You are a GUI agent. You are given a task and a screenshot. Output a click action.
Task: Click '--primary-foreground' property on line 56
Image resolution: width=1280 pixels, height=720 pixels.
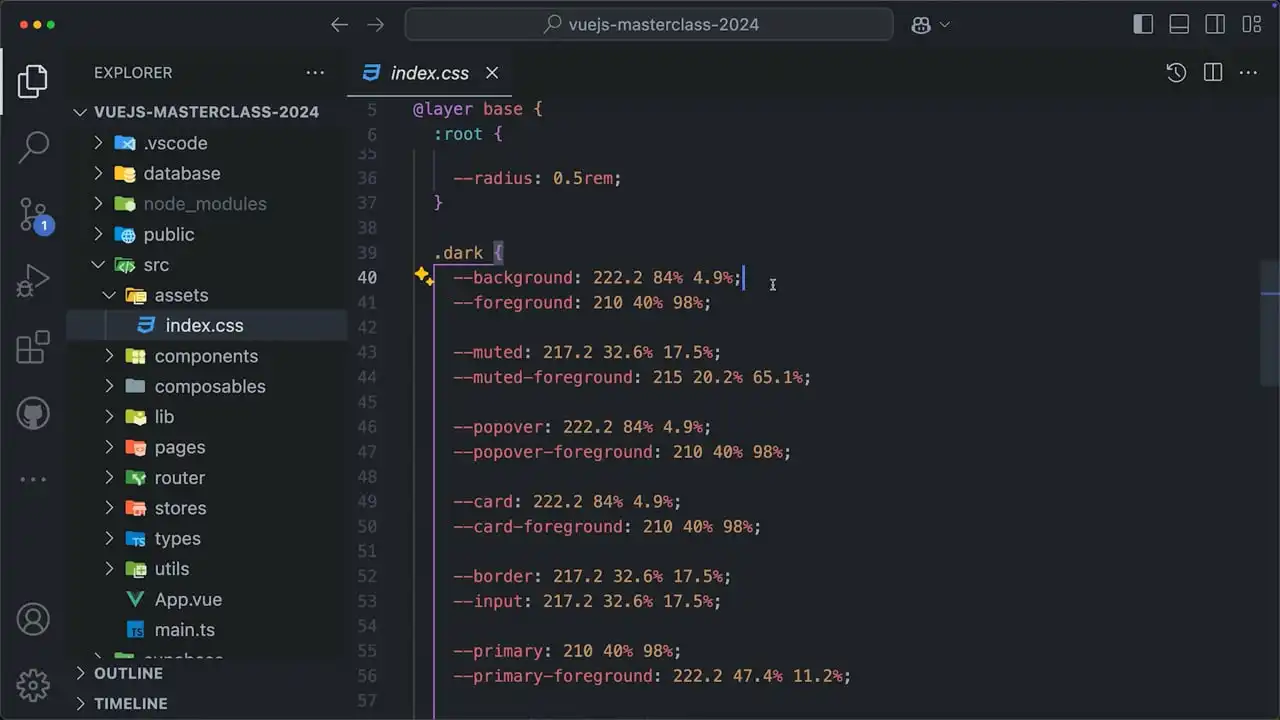[x=553, y=676]
